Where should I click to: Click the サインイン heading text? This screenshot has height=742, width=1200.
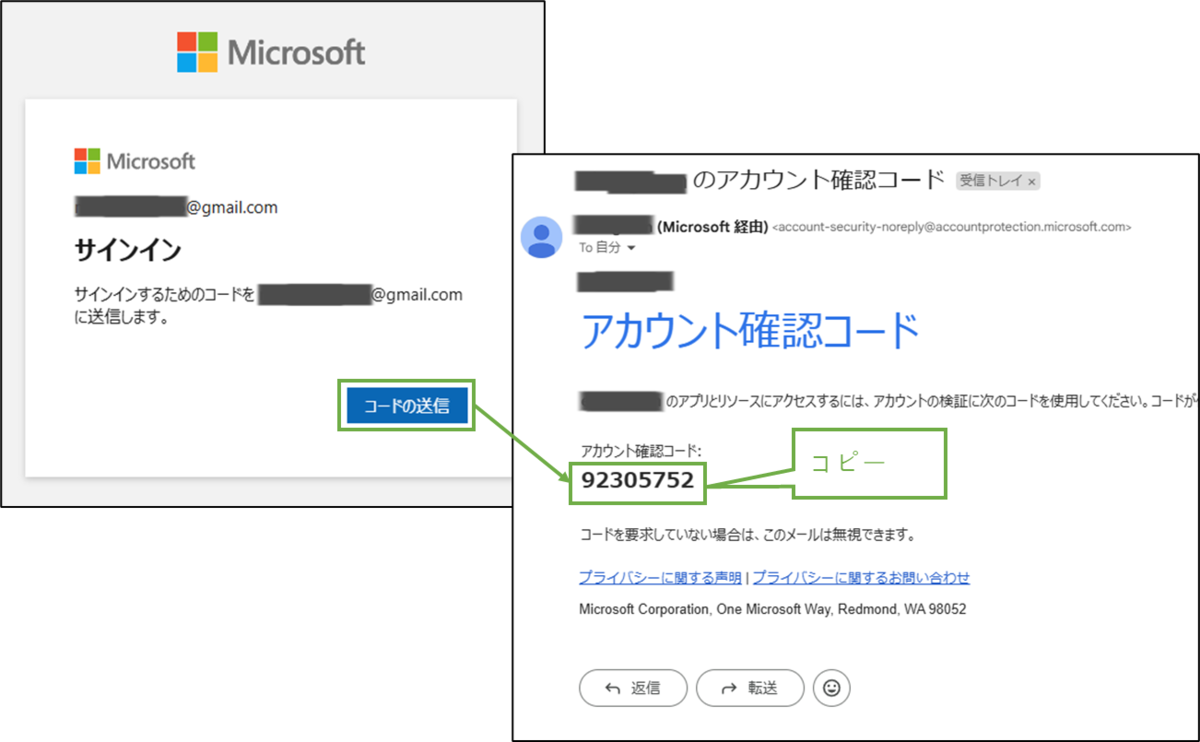[x=128, y=250]
